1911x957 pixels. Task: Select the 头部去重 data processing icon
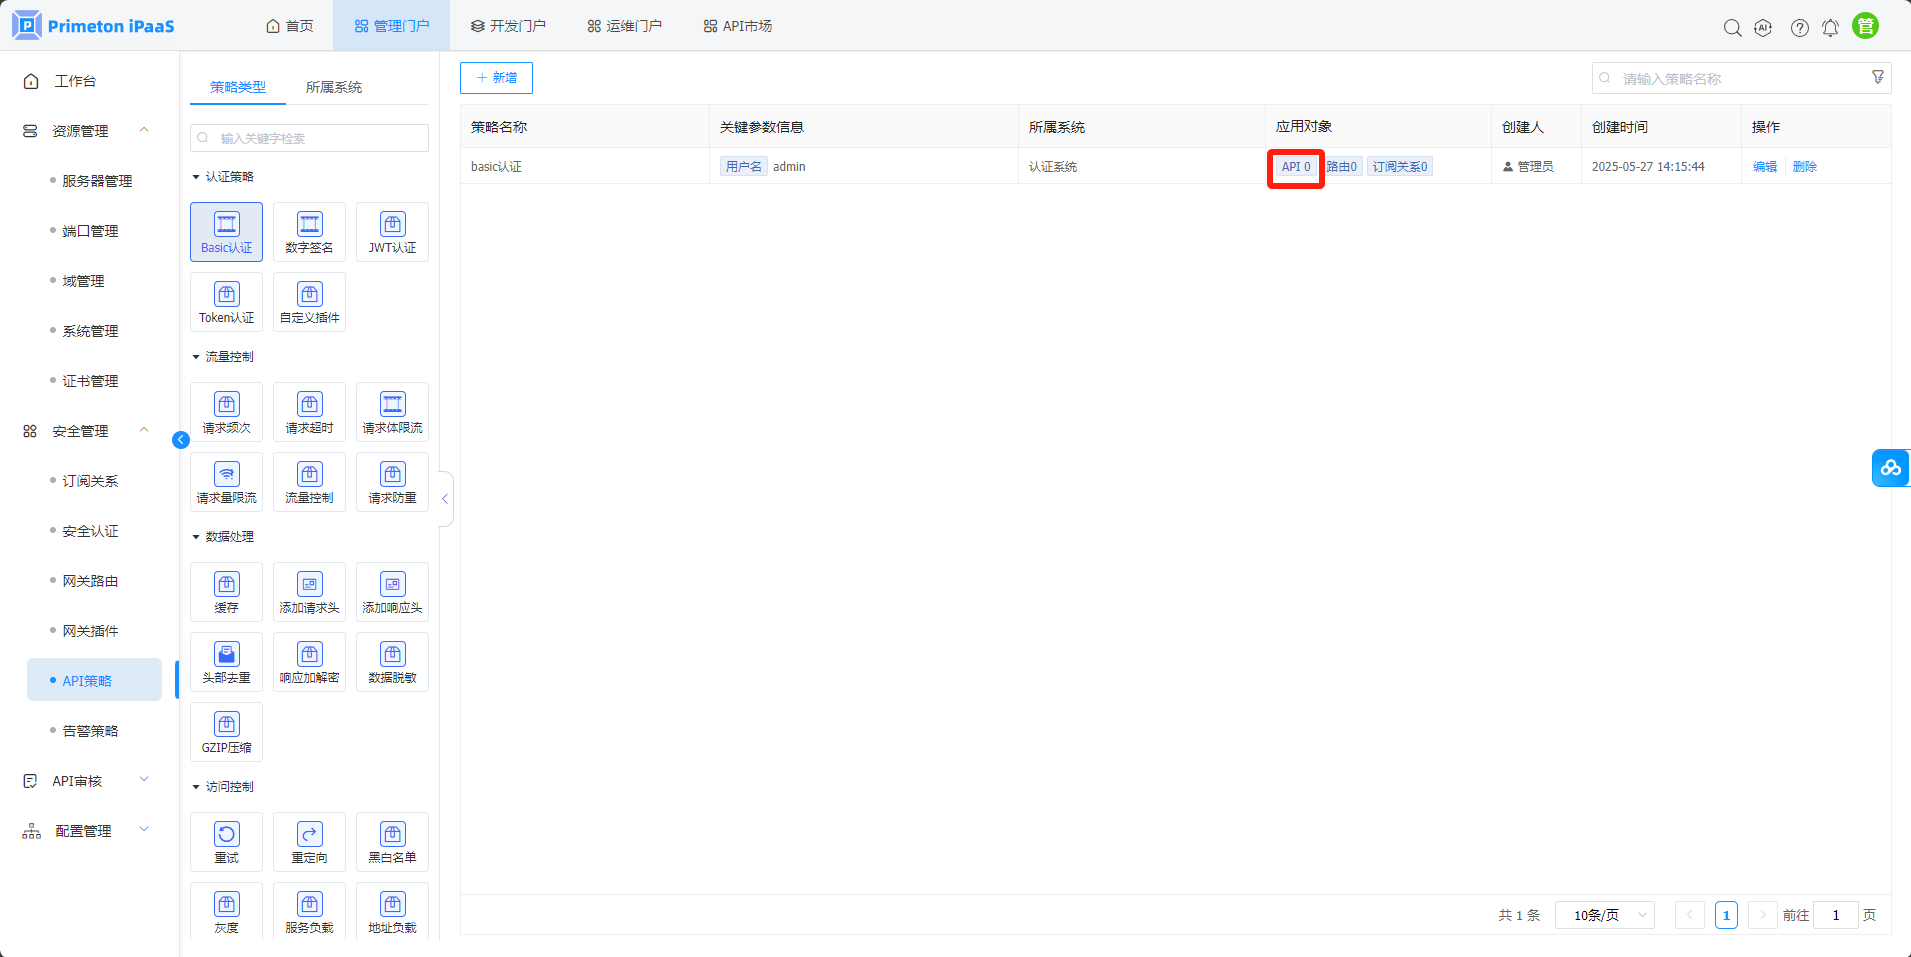(x=226, y=662)
